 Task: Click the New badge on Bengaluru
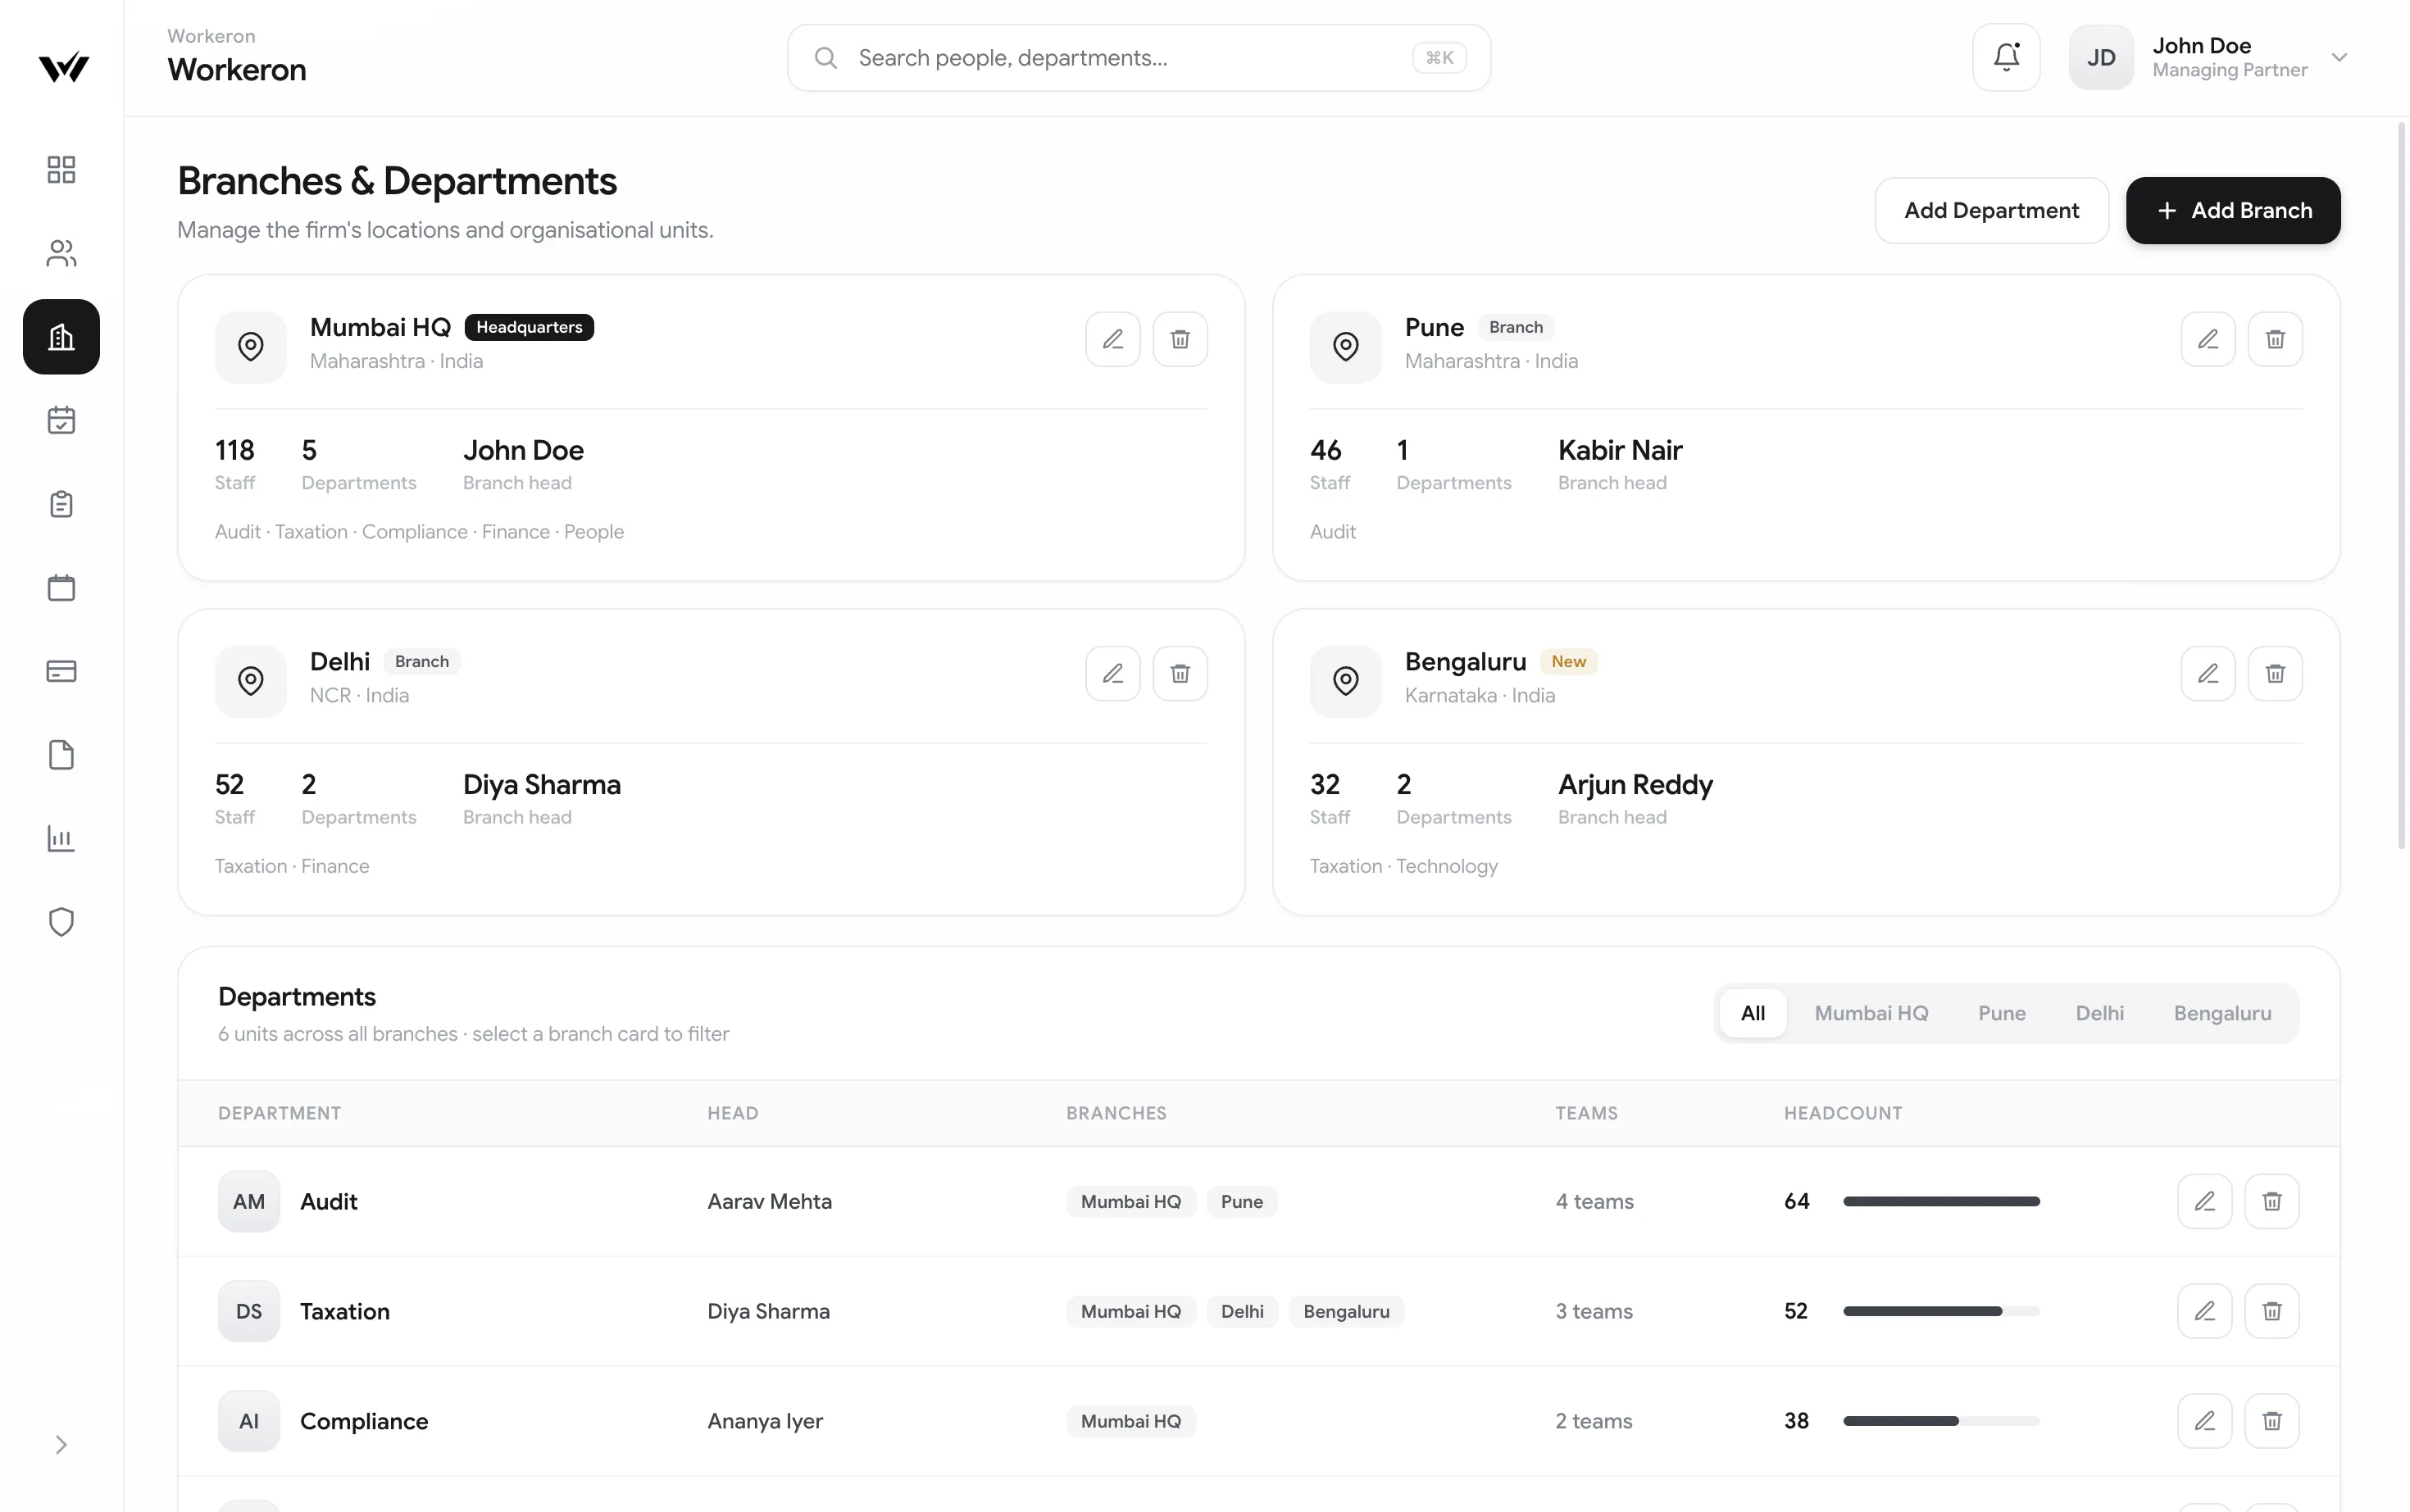tap(1568, 661)
